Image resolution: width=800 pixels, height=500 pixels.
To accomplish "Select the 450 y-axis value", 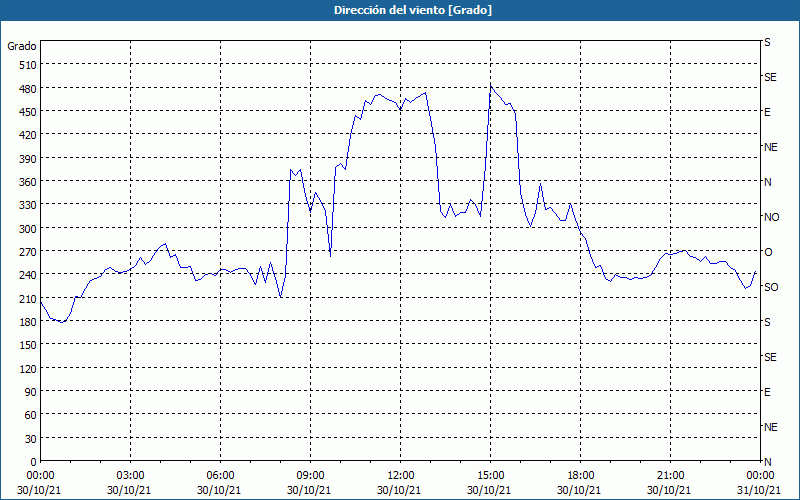I will (29, 112).
